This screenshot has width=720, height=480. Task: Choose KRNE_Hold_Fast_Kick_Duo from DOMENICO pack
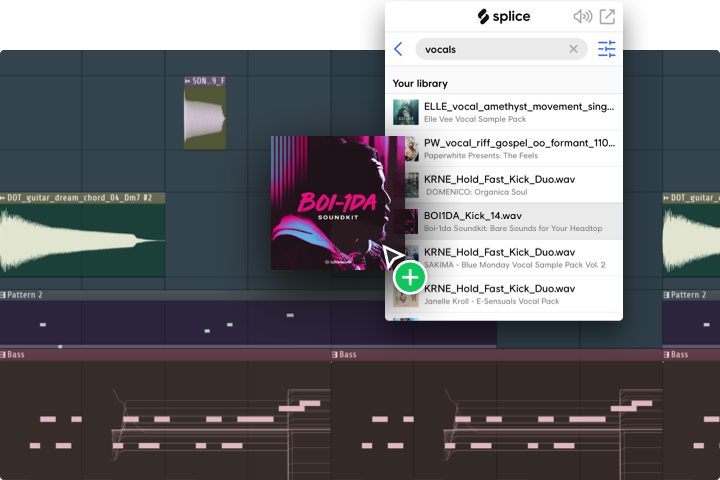point(504,185)
